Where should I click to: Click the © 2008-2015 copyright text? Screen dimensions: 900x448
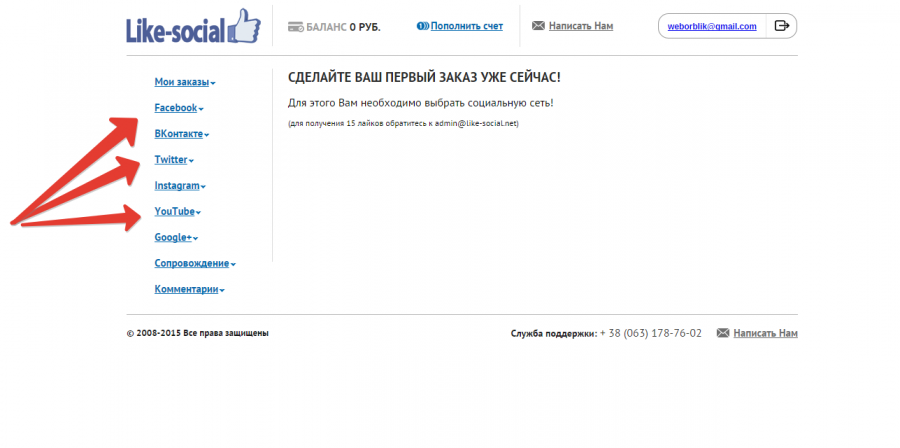point(197,333)
